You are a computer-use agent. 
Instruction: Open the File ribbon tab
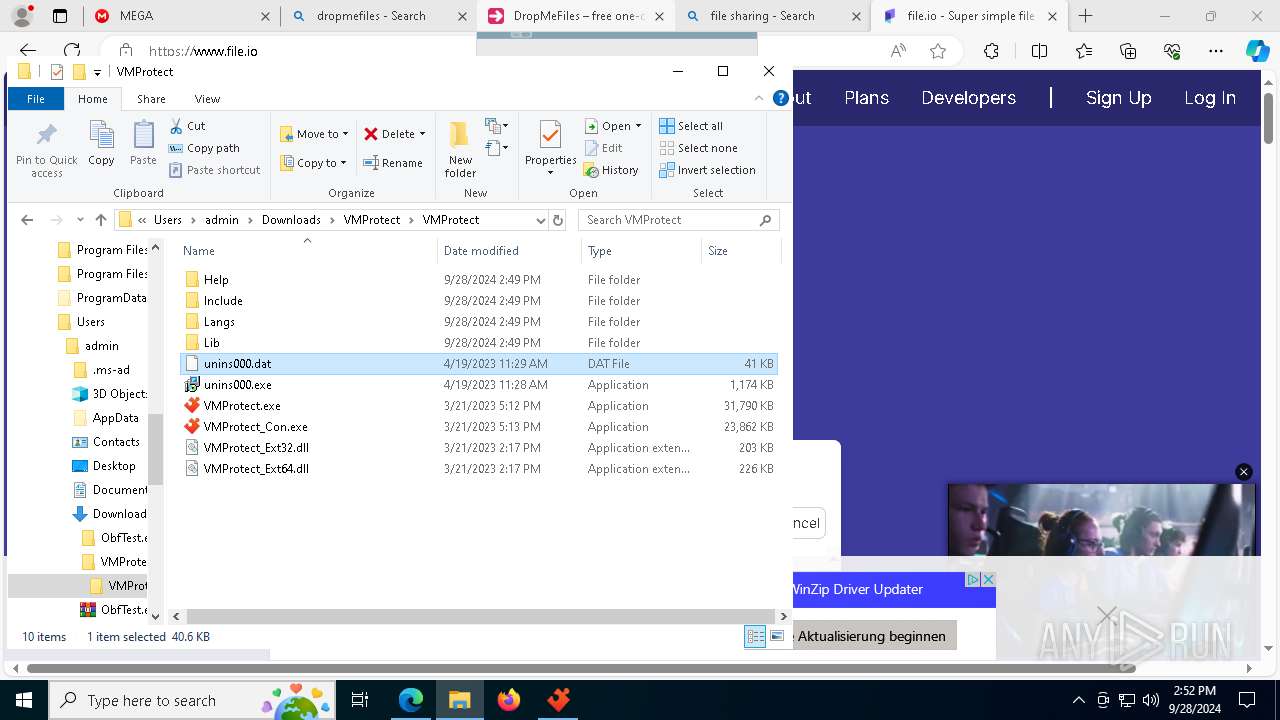click(x=36, y=99)
